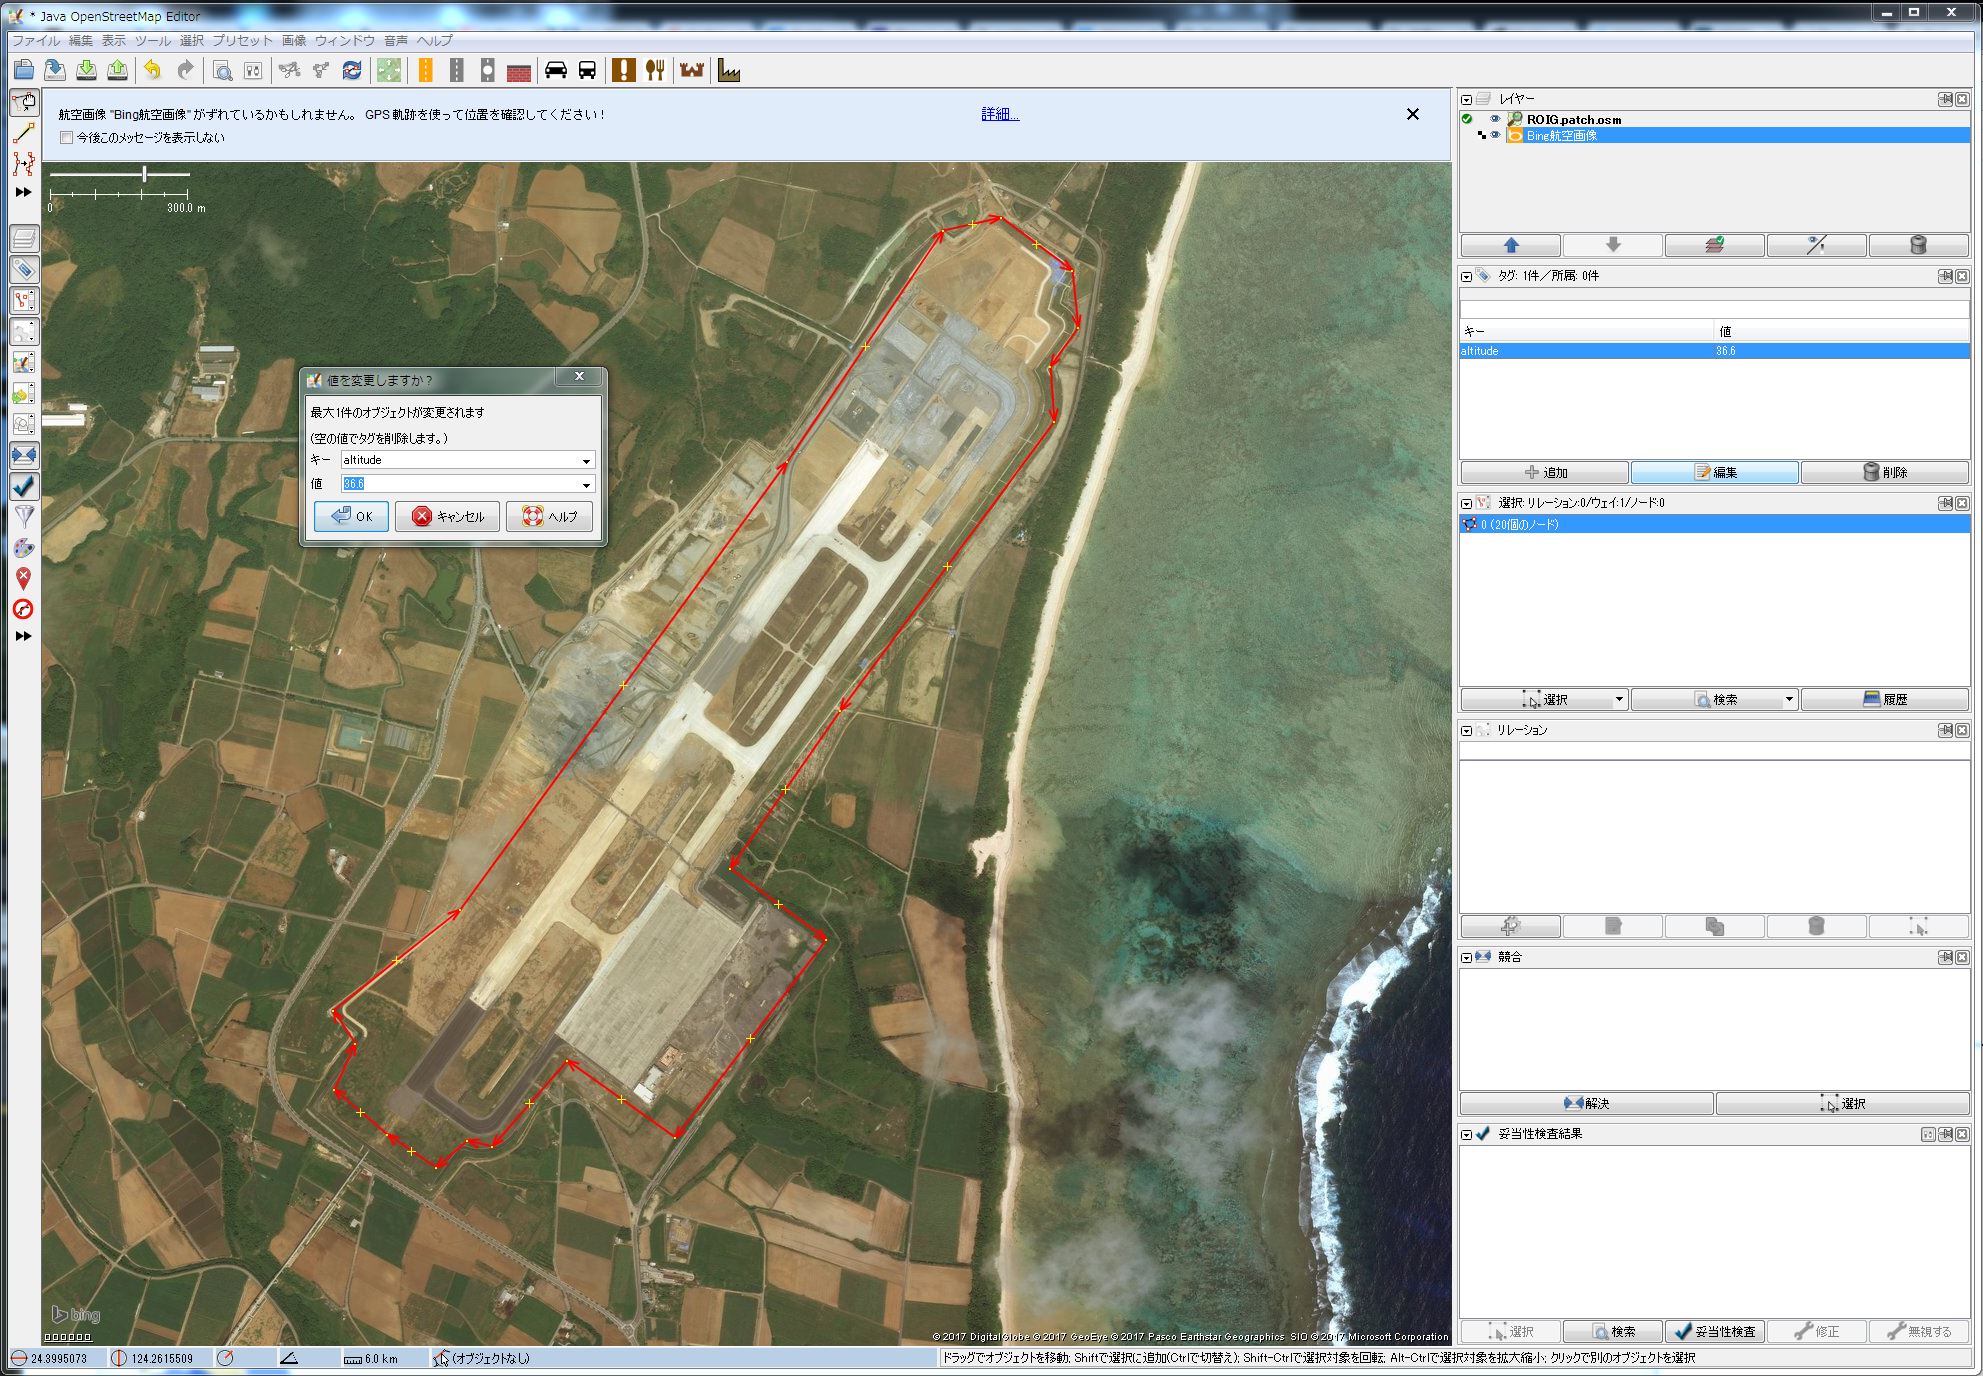
Task: Select the Draw nodes line tool
Action: (24, 133)
